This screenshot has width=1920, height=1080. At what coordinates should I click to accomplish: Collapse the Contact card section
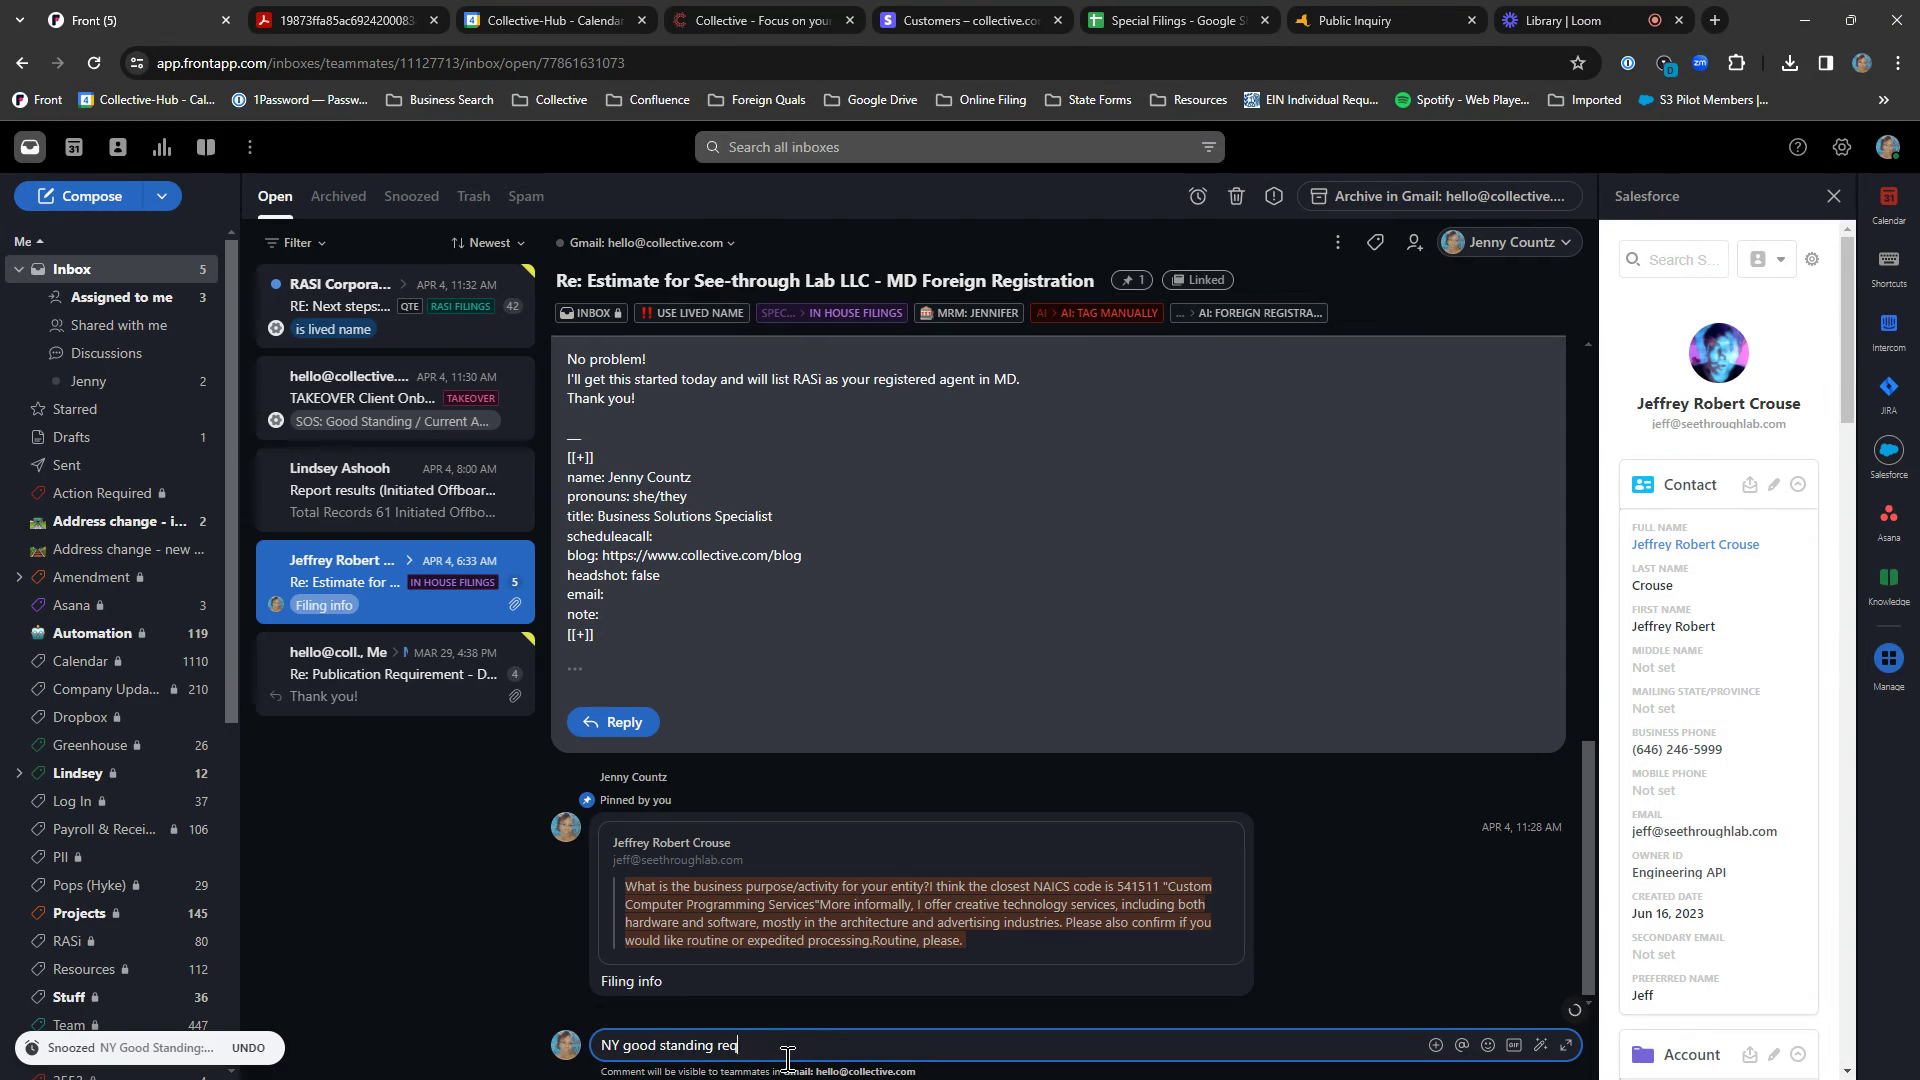(x=1798, y=485)
